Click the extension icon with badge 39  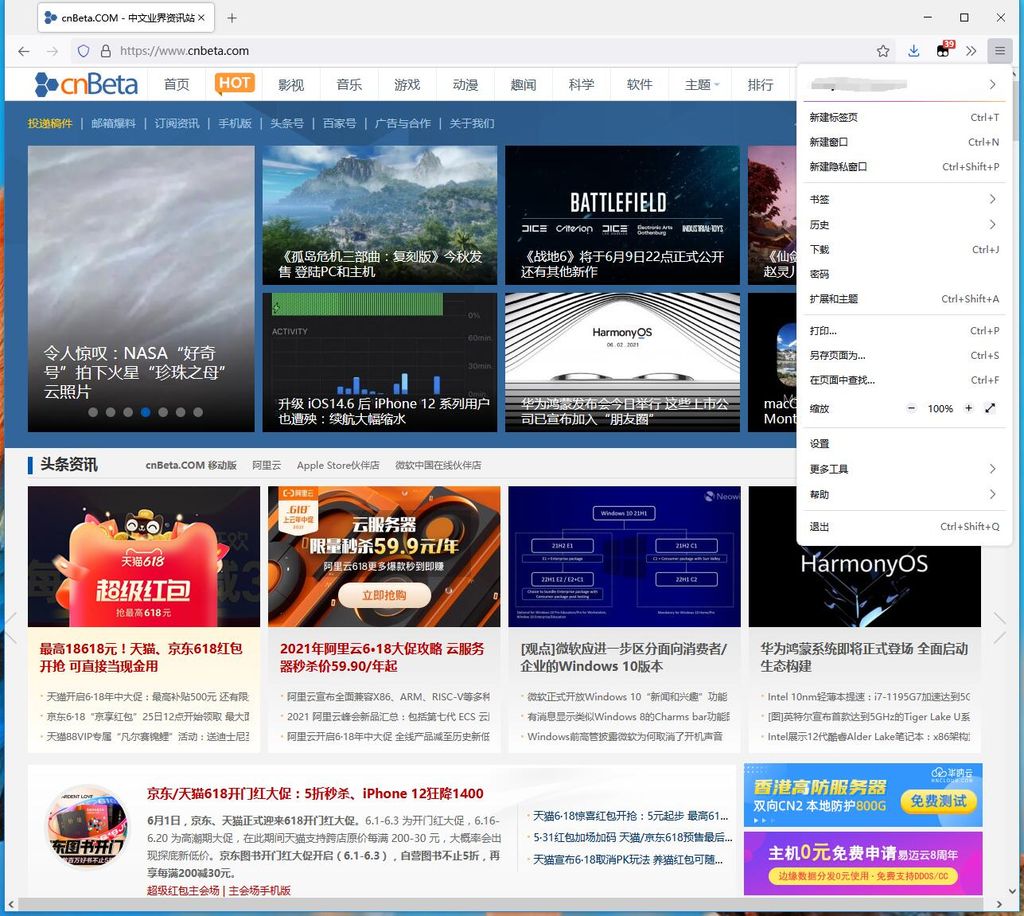pos(943,51)
